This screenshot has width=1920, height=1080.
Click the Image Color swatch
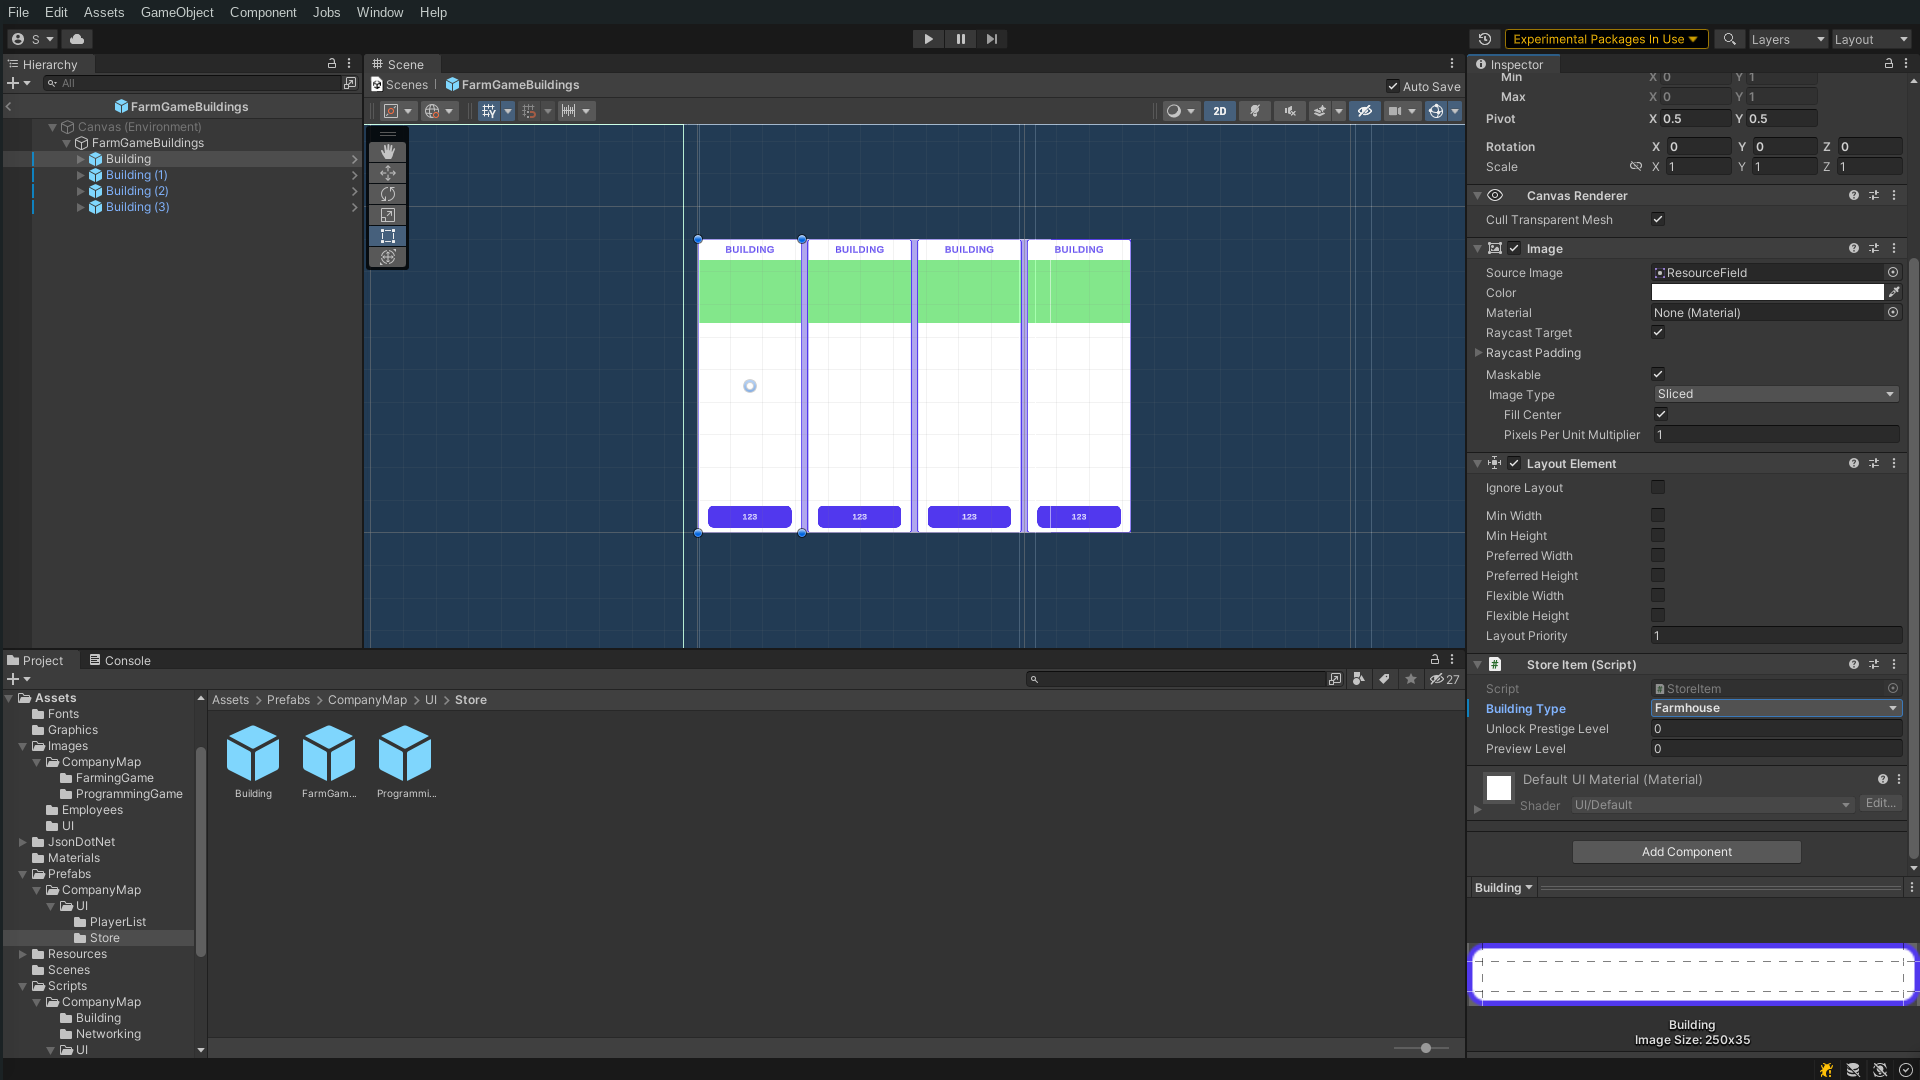[x=1767, y=292]
